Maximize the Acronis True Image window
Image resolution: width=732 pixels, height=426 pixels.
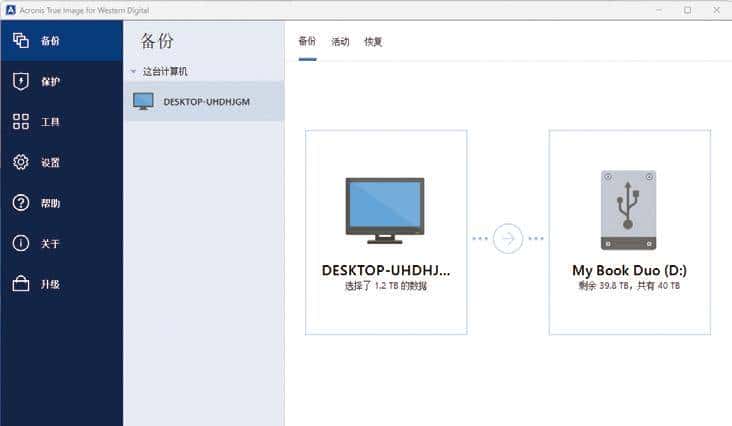click(688, 10)
